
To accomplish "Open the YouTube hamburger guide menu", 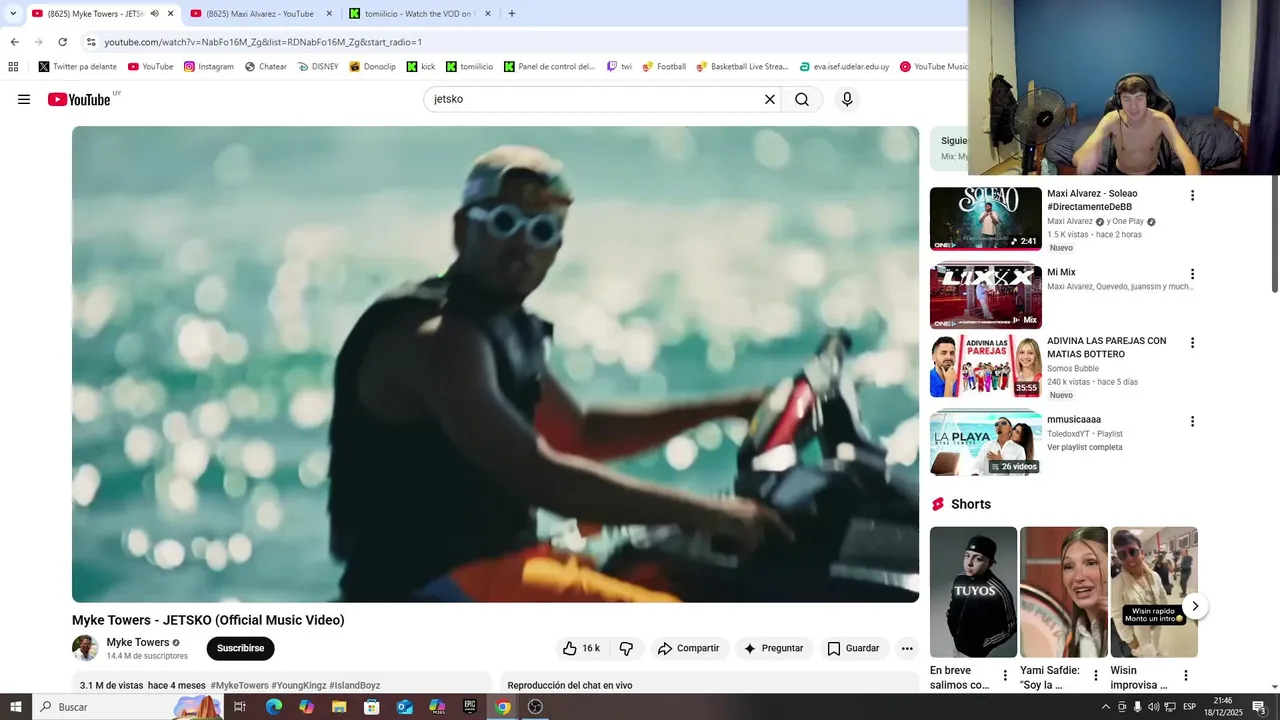I will 24,99.
